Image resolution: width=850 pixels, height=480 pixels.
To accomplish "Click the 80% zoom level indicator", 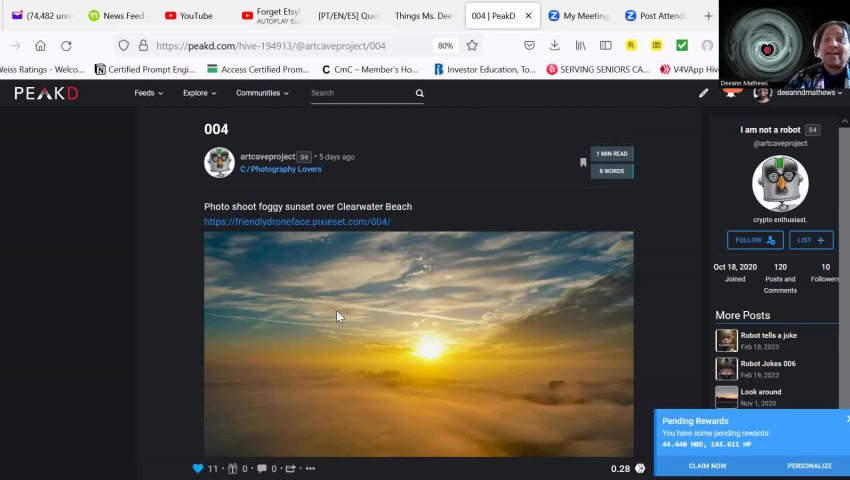I will (x=446, y=46).
